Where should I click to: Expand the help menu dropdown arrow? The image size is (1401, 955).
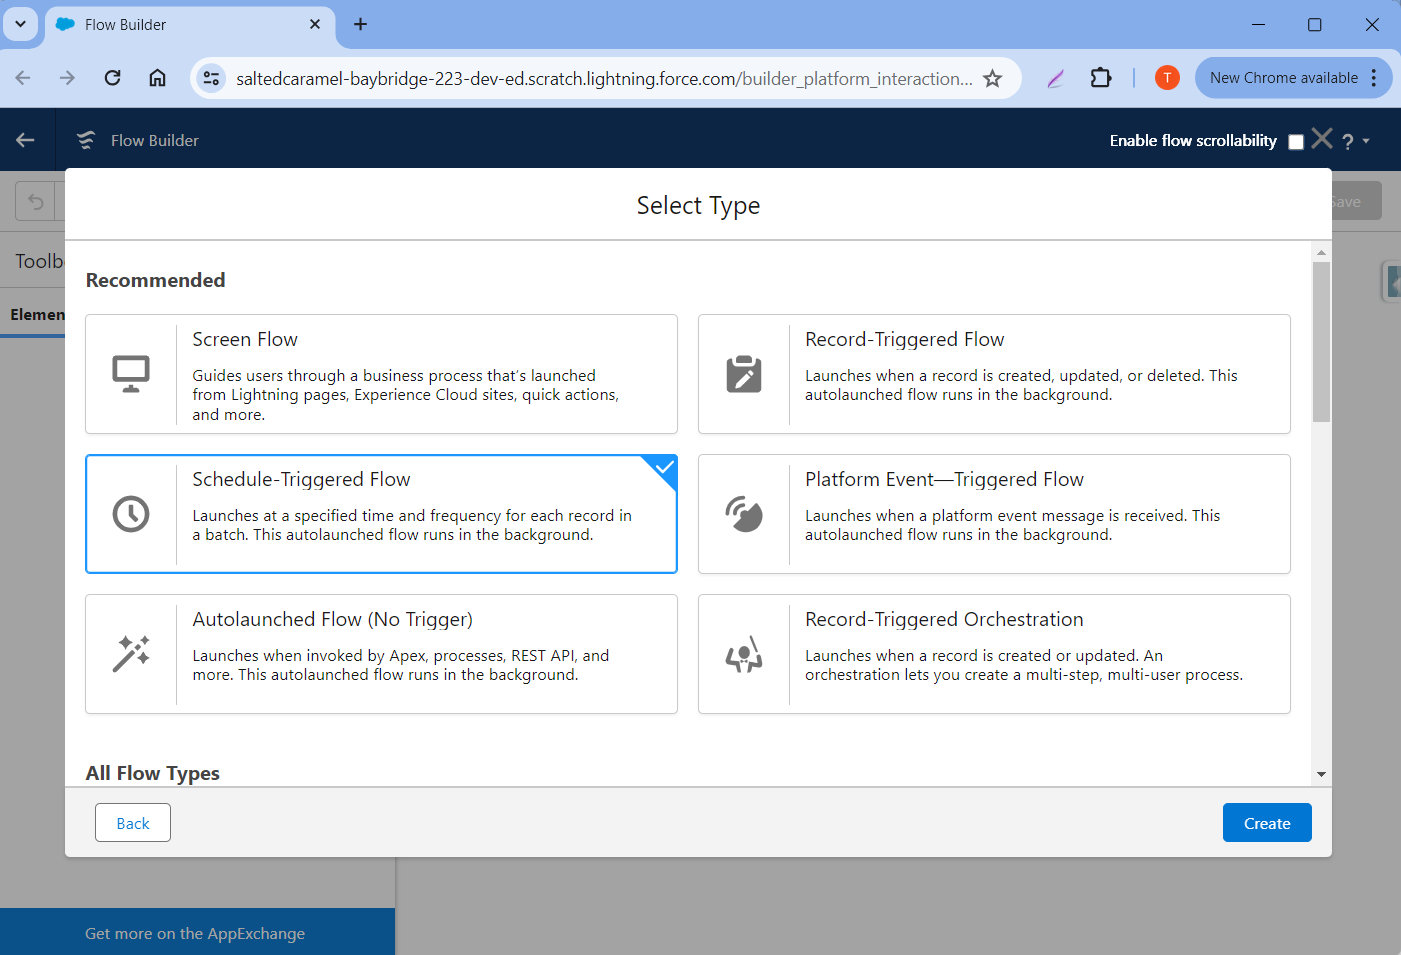click(1366, 141)
